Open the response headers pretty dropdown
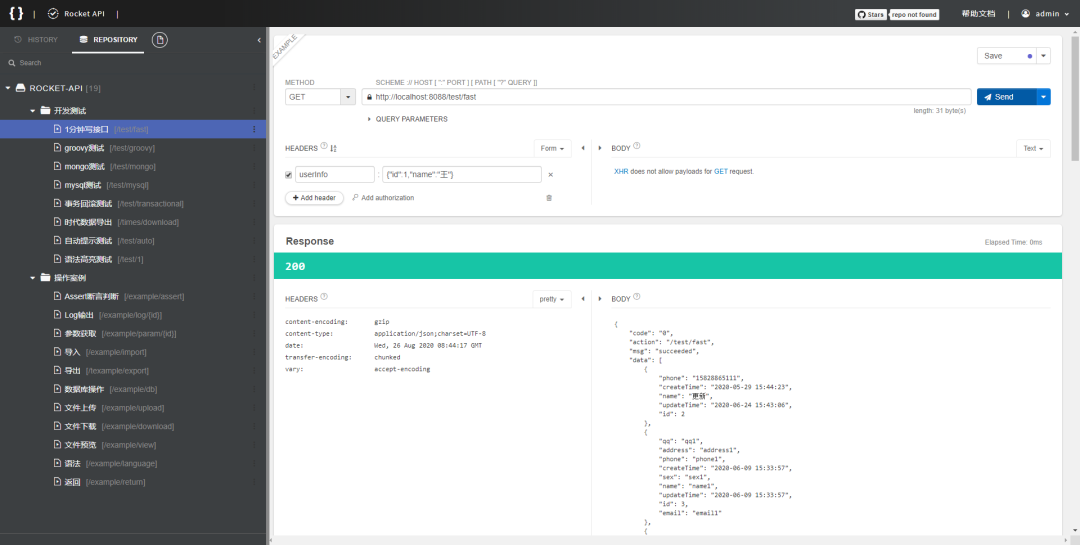The image size is (1080, 545). click(x=552, y=299)
